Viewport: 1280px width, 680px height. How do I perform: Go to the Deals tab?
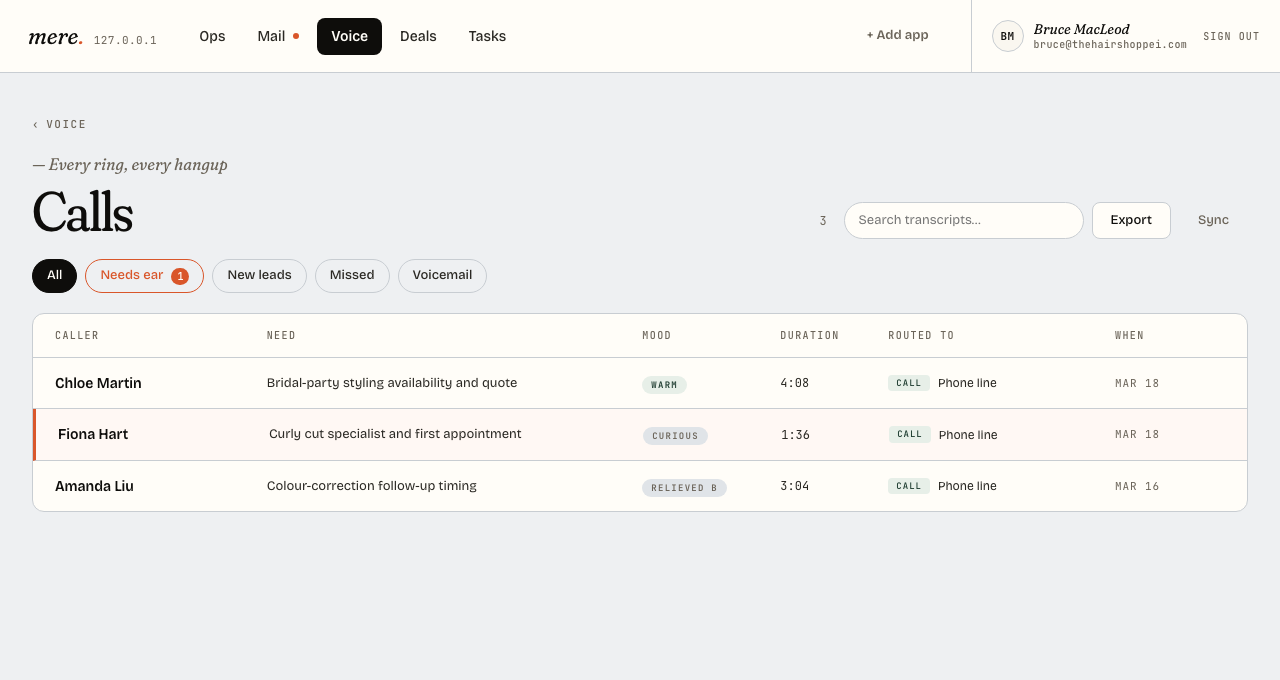click(418, 36)
